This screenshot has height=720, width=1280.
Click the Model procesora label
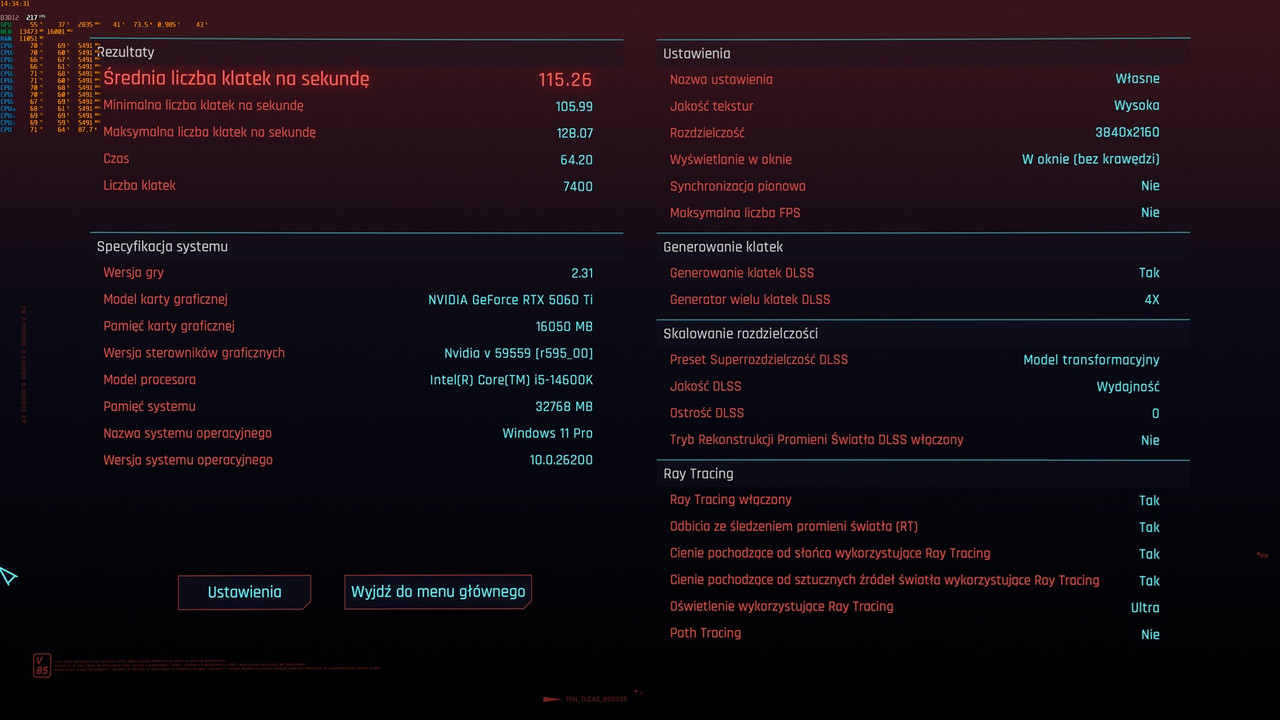click(x=149, y=380)
